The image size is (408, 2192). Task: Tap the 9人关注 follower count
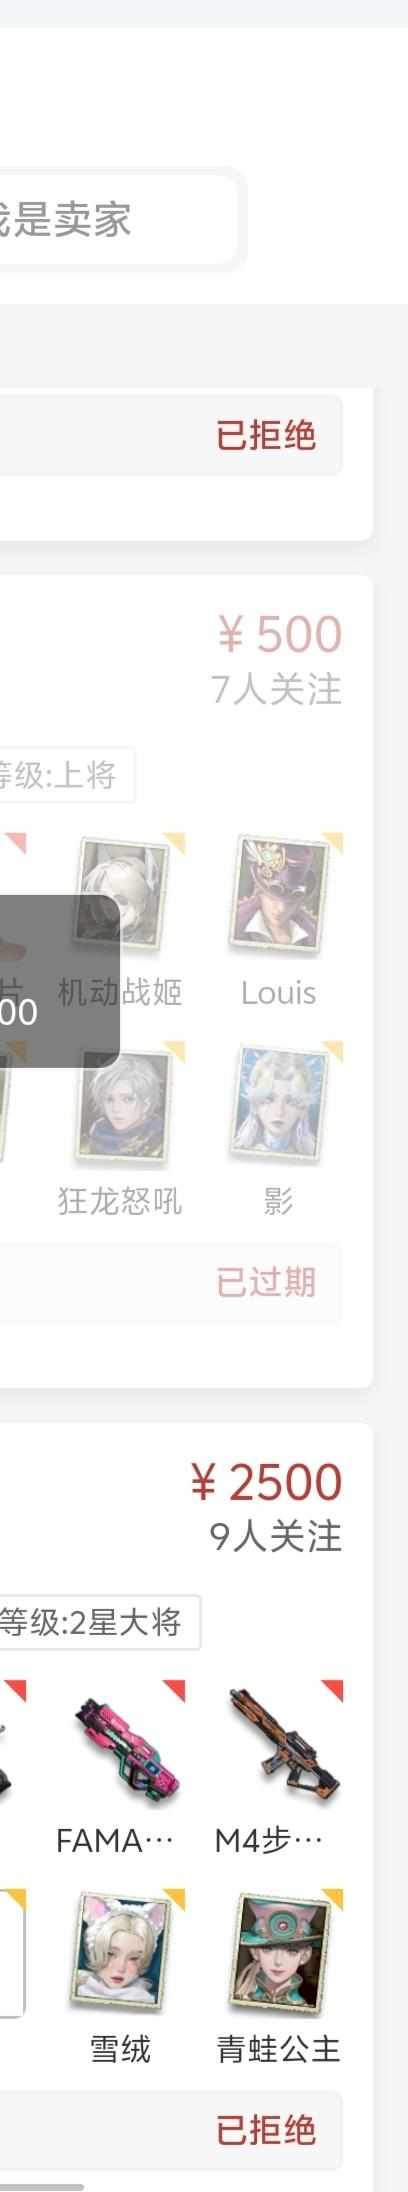[x=276, y=1536]
